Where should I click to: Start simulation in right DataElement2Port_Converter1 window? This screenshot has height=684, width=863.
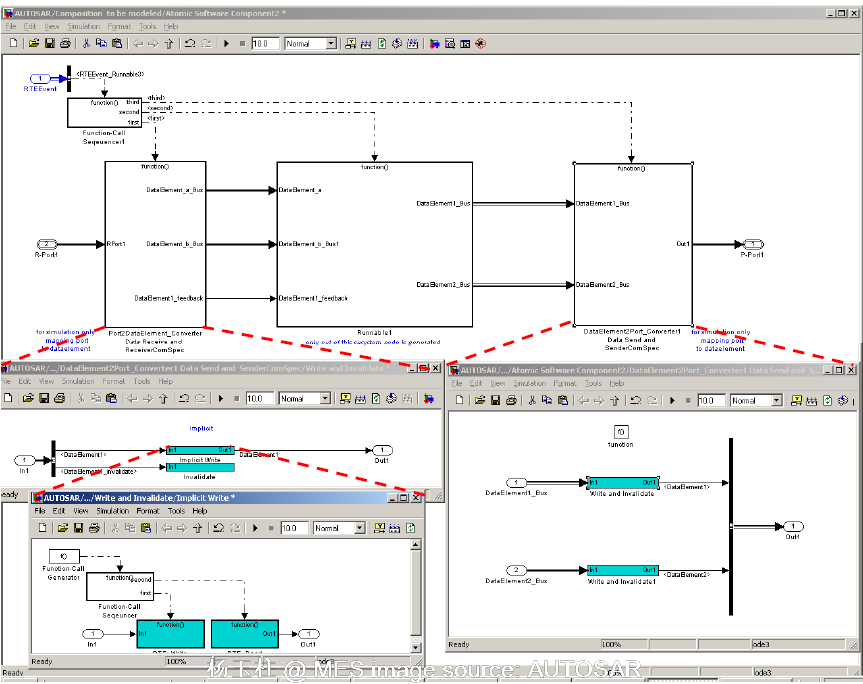click(672, 401)
